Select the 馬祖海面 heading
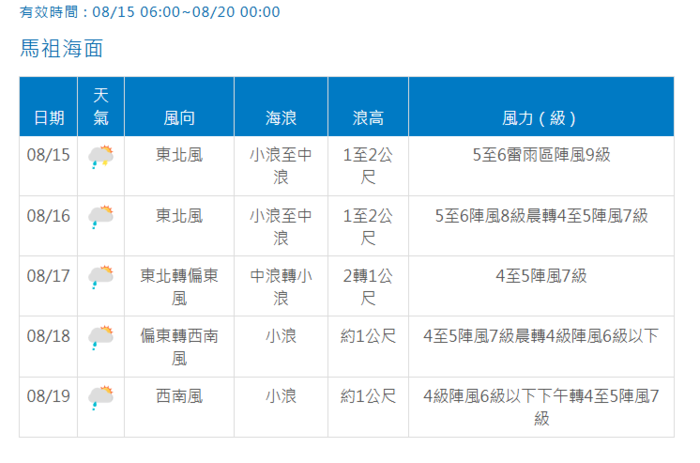This screenshot has width=700, height=463. click(x=62, y=48)
